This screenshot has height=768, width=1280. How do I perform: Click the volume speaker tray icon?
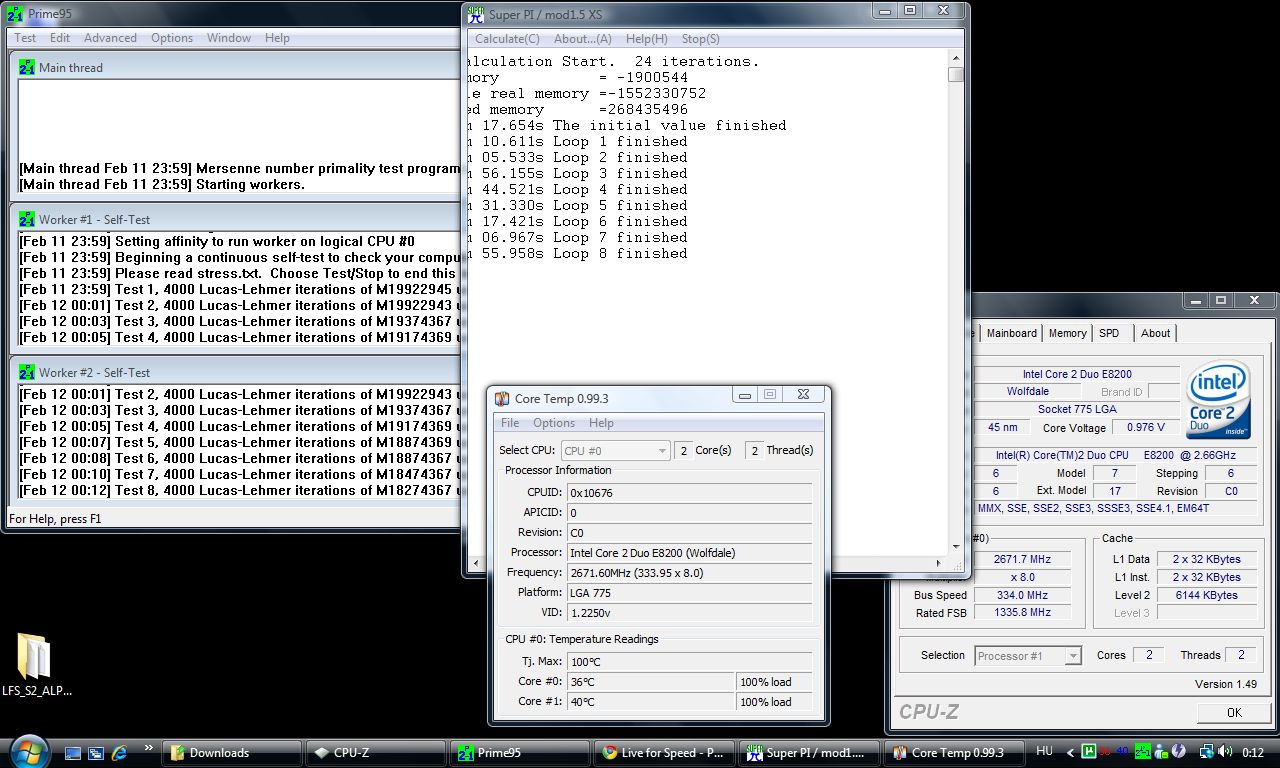pyautogui.click(x=1225, y=752)
